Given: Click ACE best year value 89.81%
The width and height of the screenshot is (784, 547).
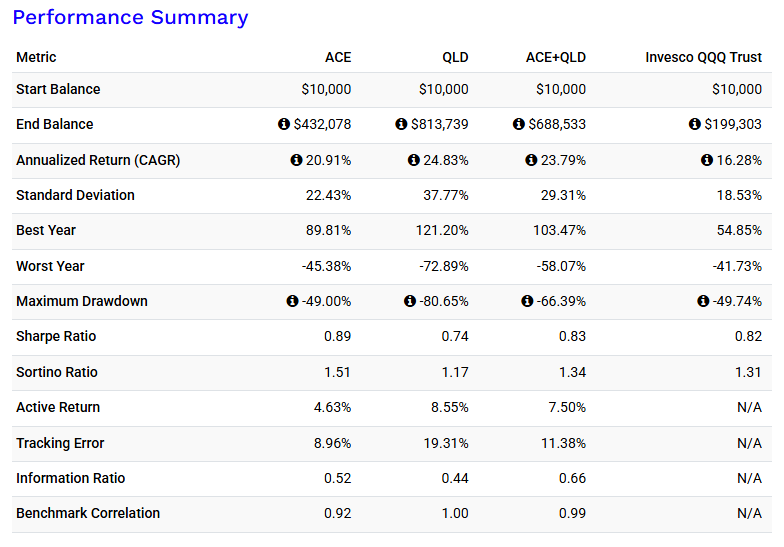Looking at the screenshot, I should pos(328,230).
